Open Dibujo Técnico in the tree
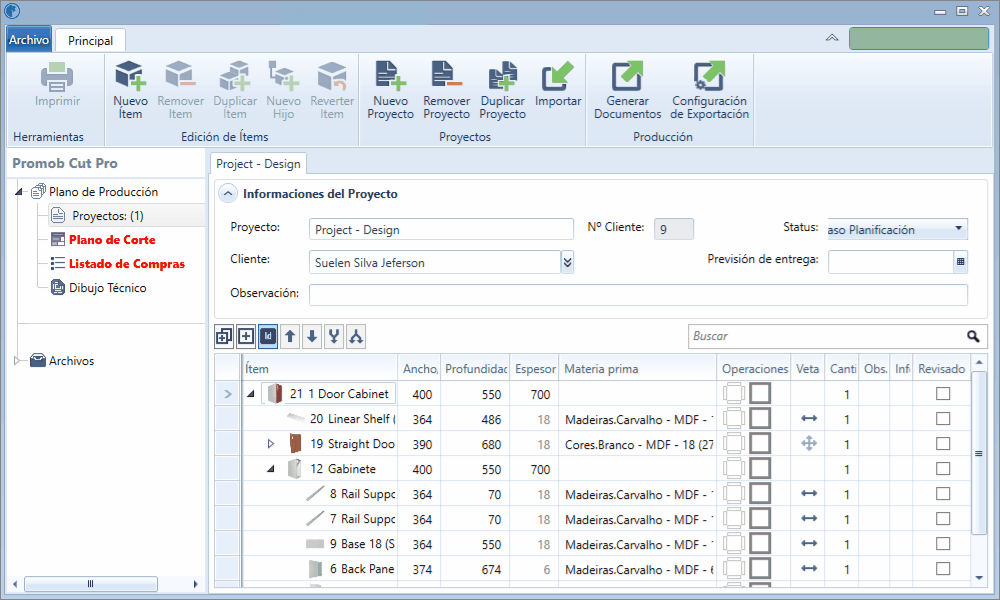The height and width of the screenshot is (600, 1000). [x=108, y=288]
